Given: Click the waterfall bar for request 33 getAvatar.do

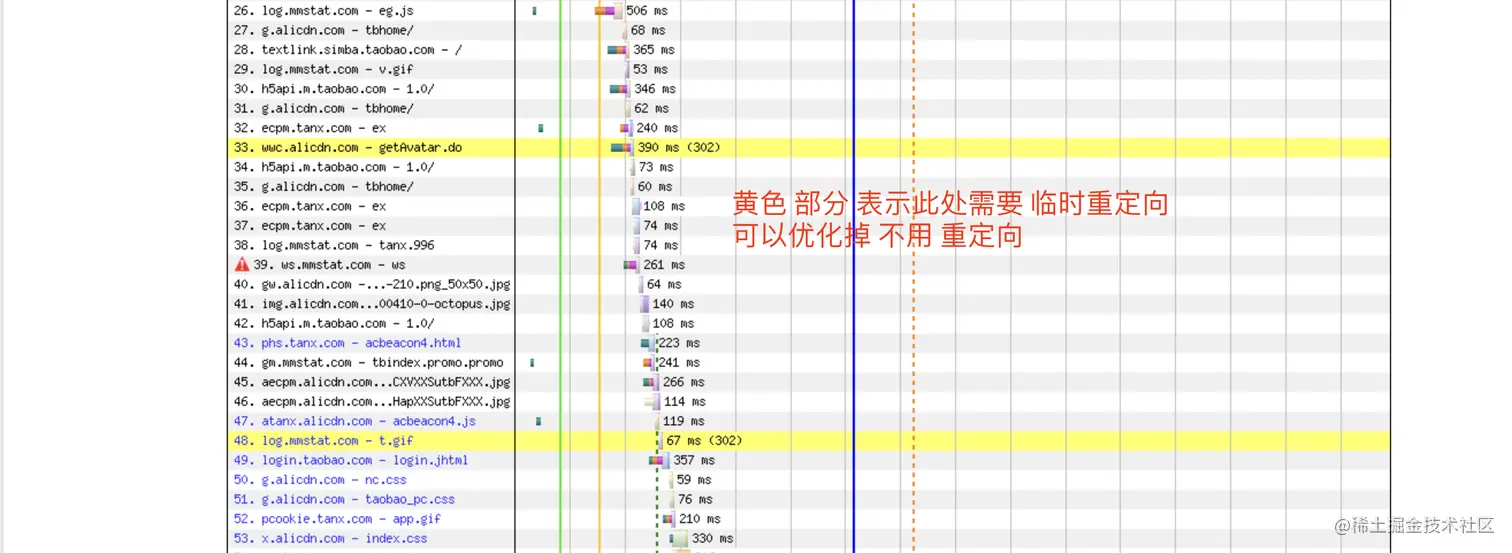Looking at the screenshot, I should [x=623, y=147].
